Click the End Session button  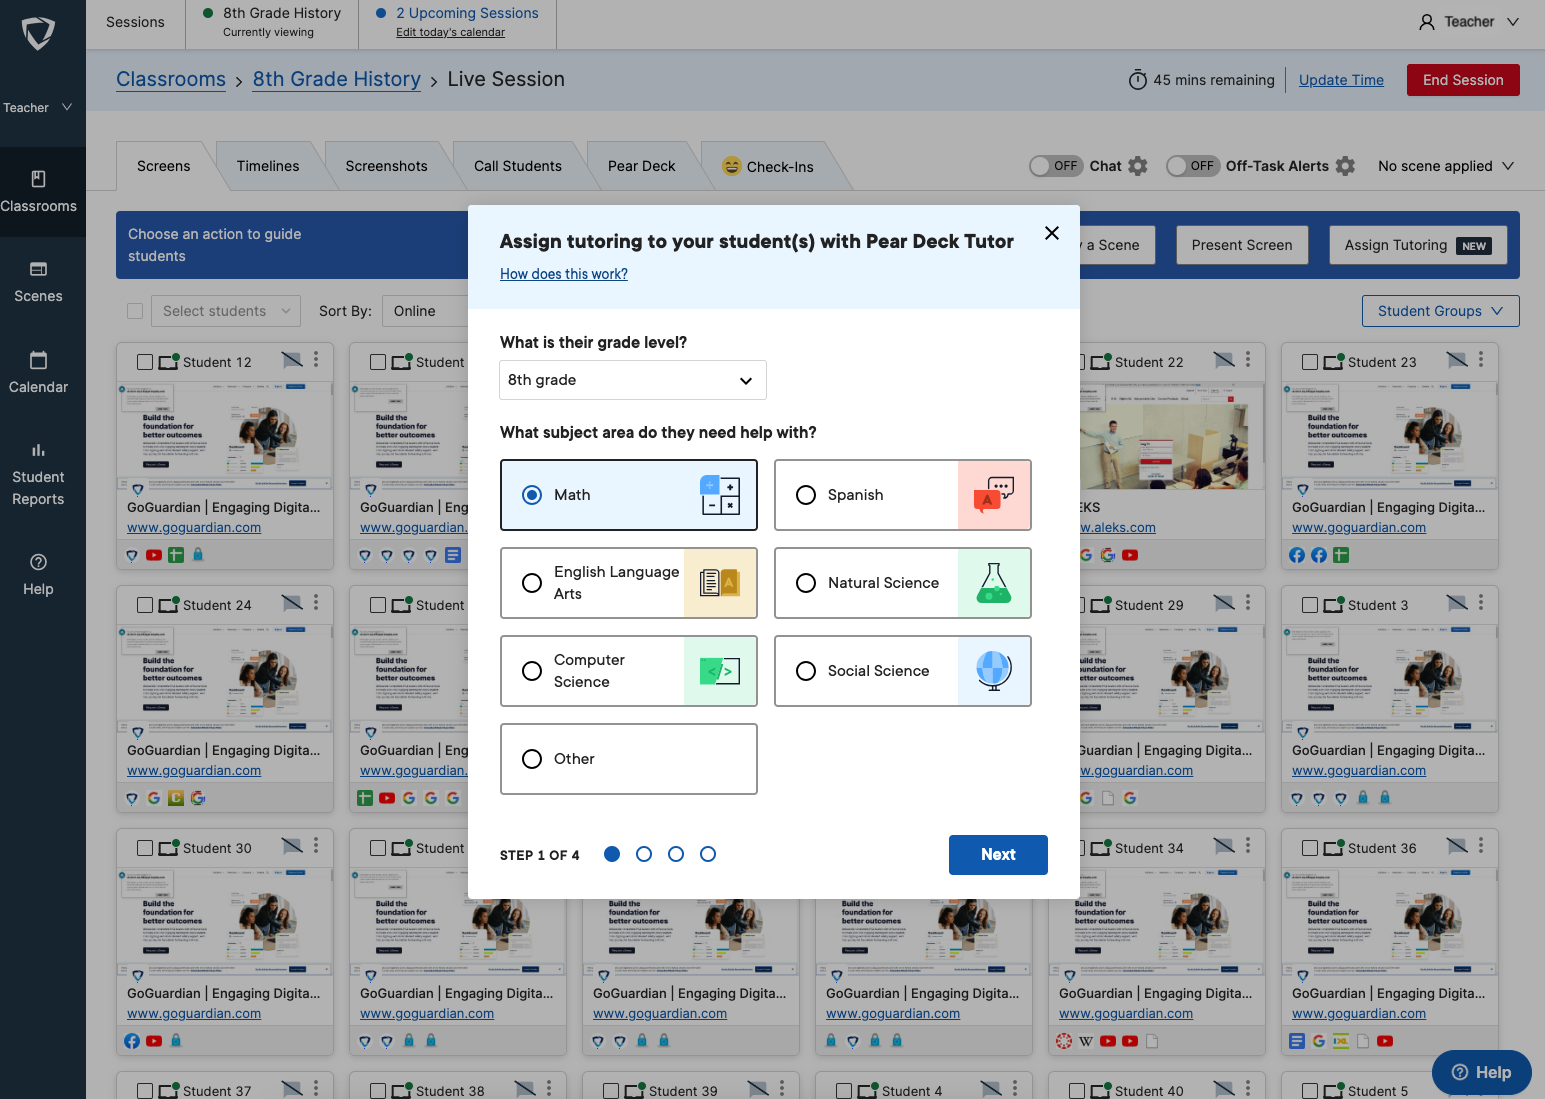[1463, 80]
